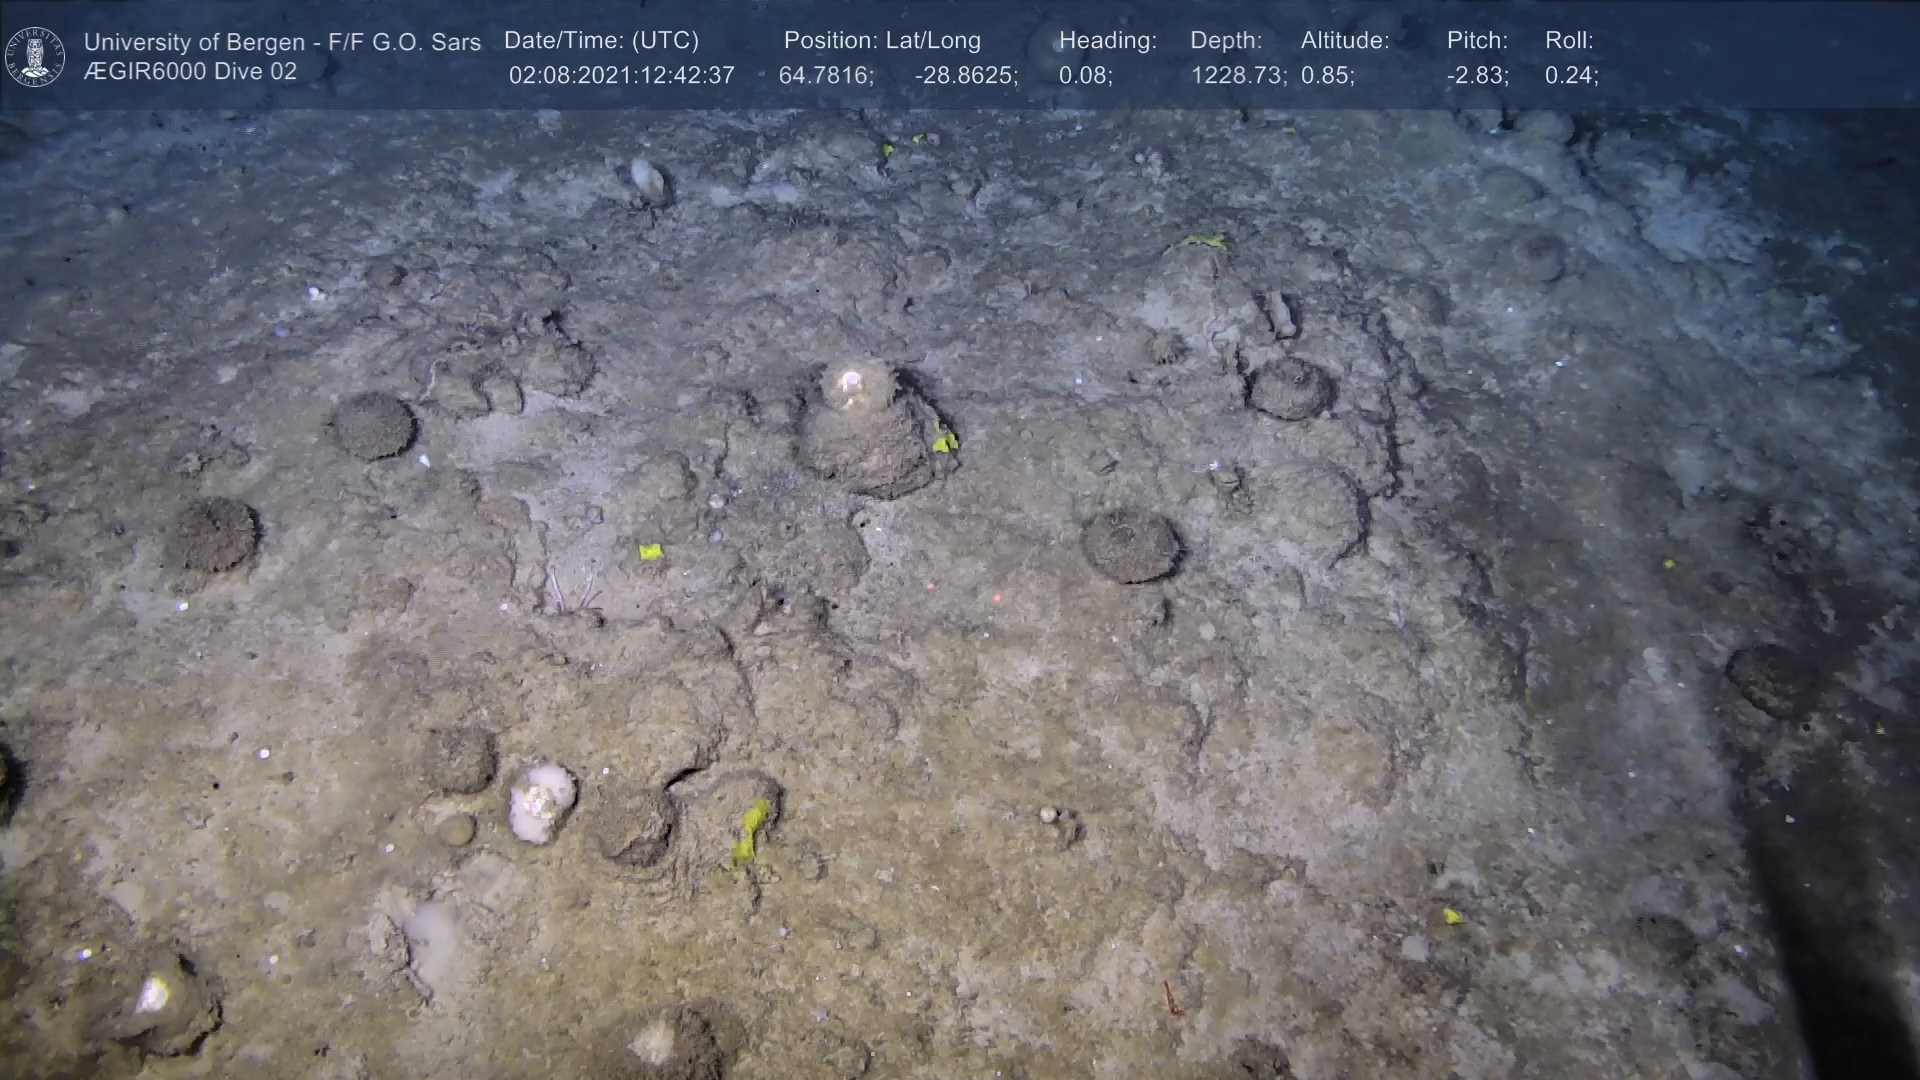This screenshot has height=1080, width=1920.
Task: Select the pitch value -2.83
Action: tap(1477, 76)
